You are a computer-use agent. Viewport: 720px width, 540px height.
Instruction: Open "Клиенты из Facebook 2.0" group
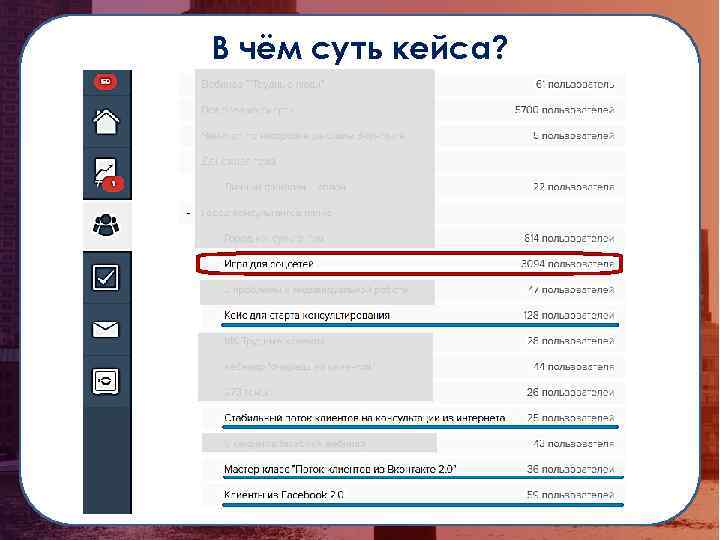pos(284,495)
